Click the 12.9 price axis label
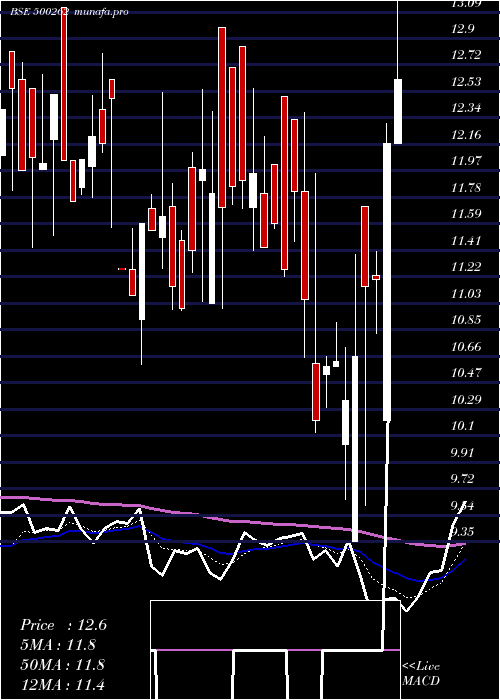 pyautogui.click(x=462, y=29)
